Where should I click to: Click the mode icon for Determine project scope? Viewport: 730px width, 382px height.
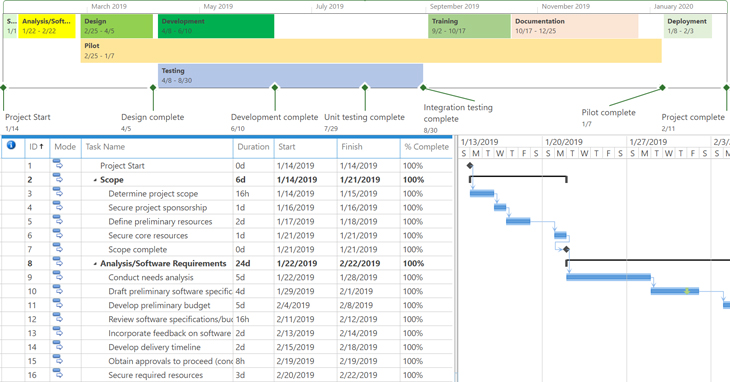pyautogui.click(x=58, y=192)
